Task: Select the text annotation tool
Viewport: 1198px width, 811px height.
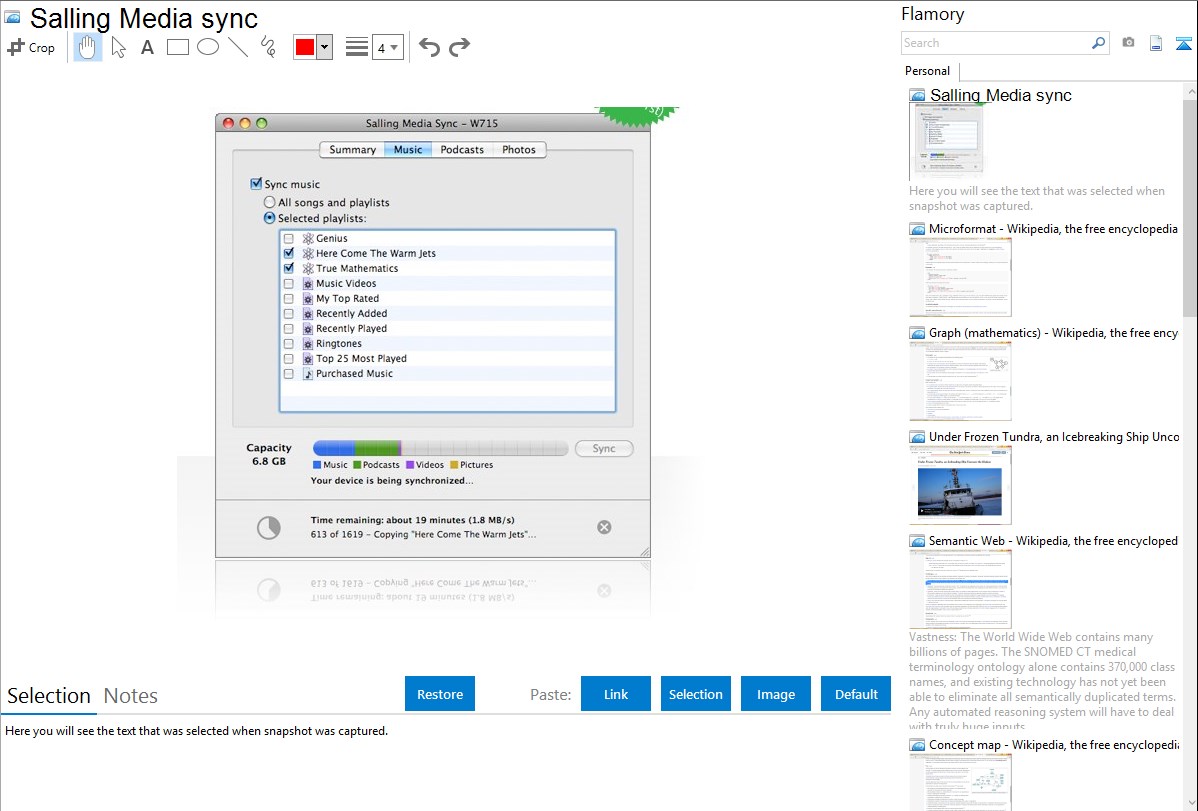Action: tap(147, 47)
